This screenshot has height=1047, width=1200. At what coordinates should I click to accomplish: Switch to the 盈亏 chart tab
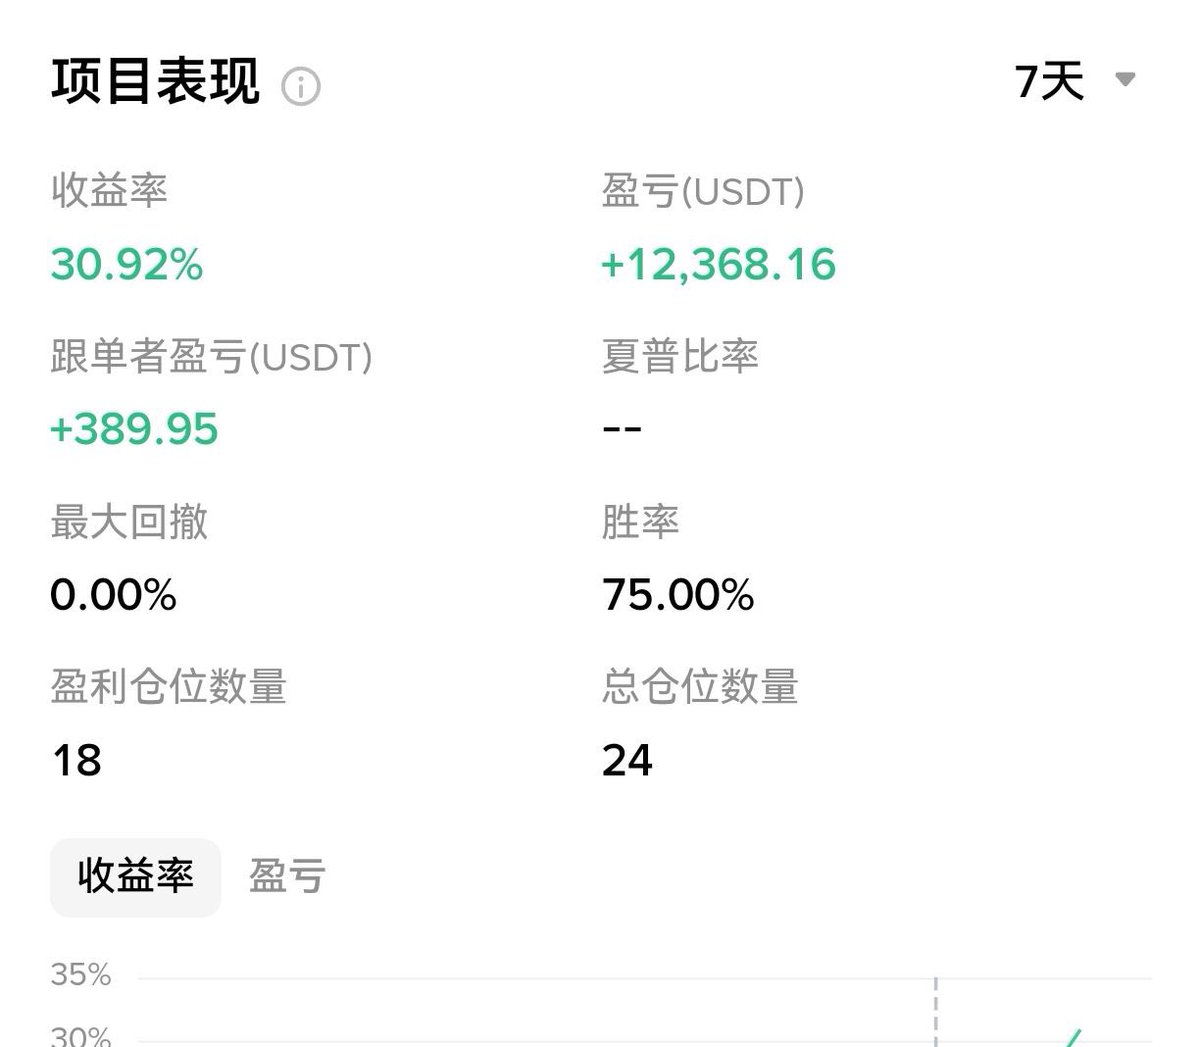[287, 876]
